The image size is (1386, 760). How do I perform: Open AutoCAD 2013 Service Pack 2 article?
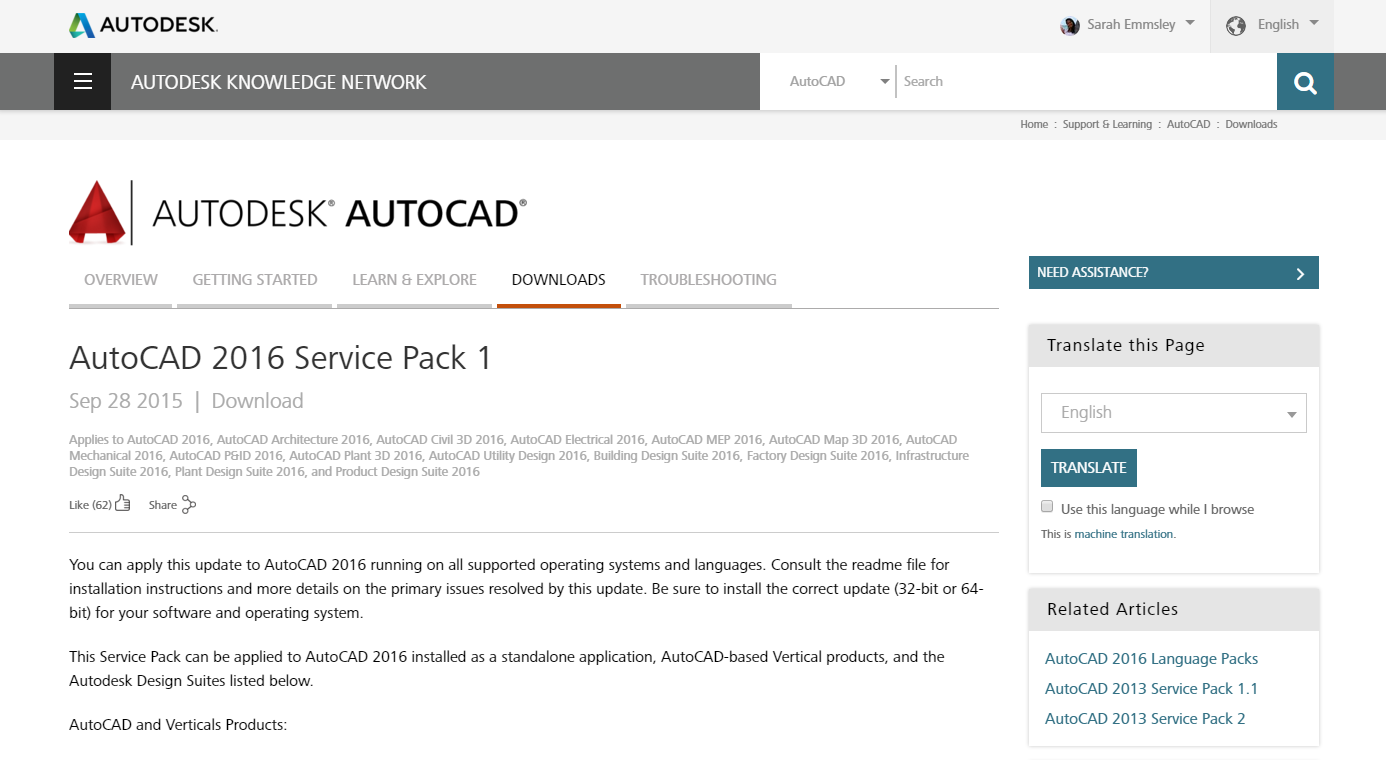1145,719
